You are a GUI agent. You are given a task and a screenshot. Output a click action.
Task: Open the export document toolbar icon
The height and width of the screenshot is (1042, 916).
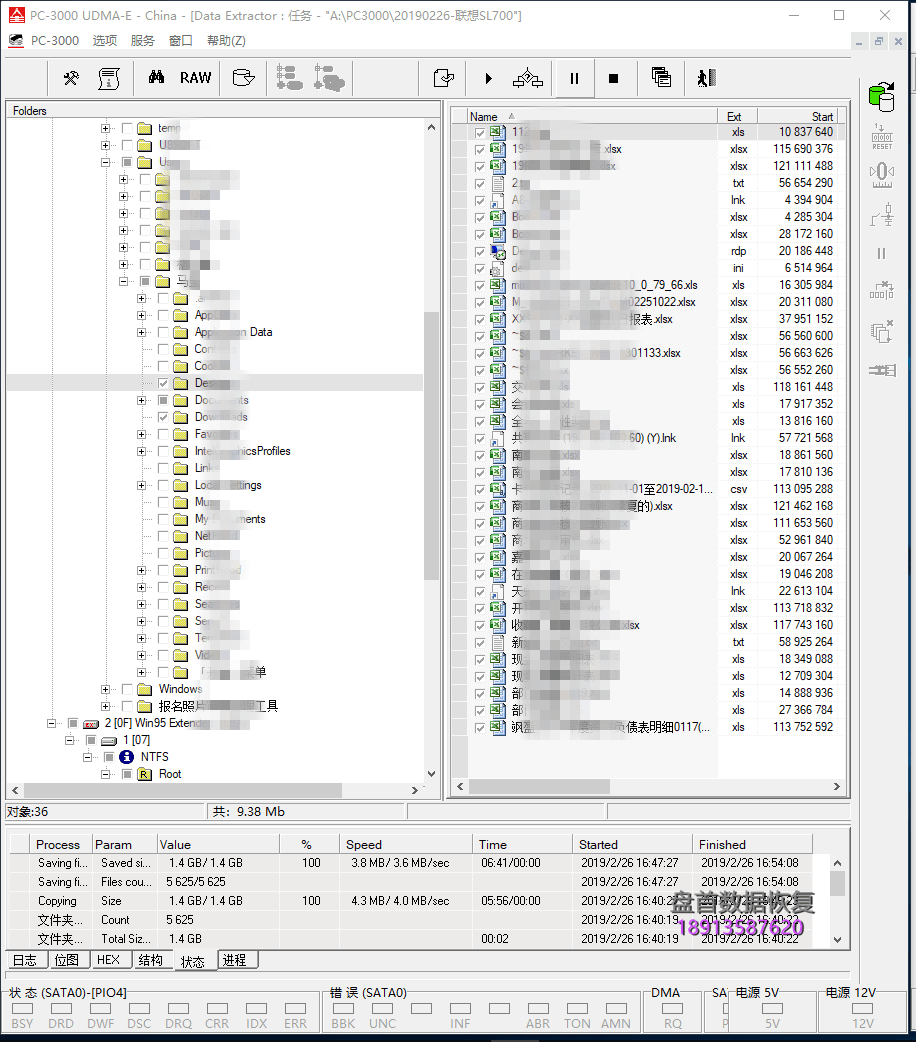pos(443,78)
